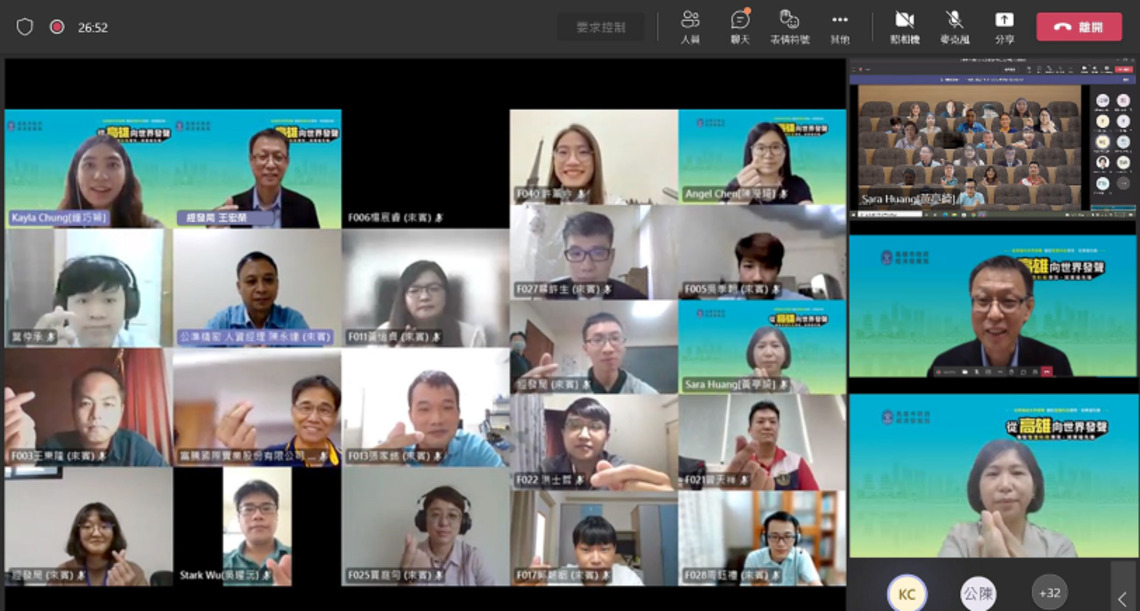1140x611 pixels.
Task: Expand the 其他 more options menu
Action: click(x=840, y=27)
